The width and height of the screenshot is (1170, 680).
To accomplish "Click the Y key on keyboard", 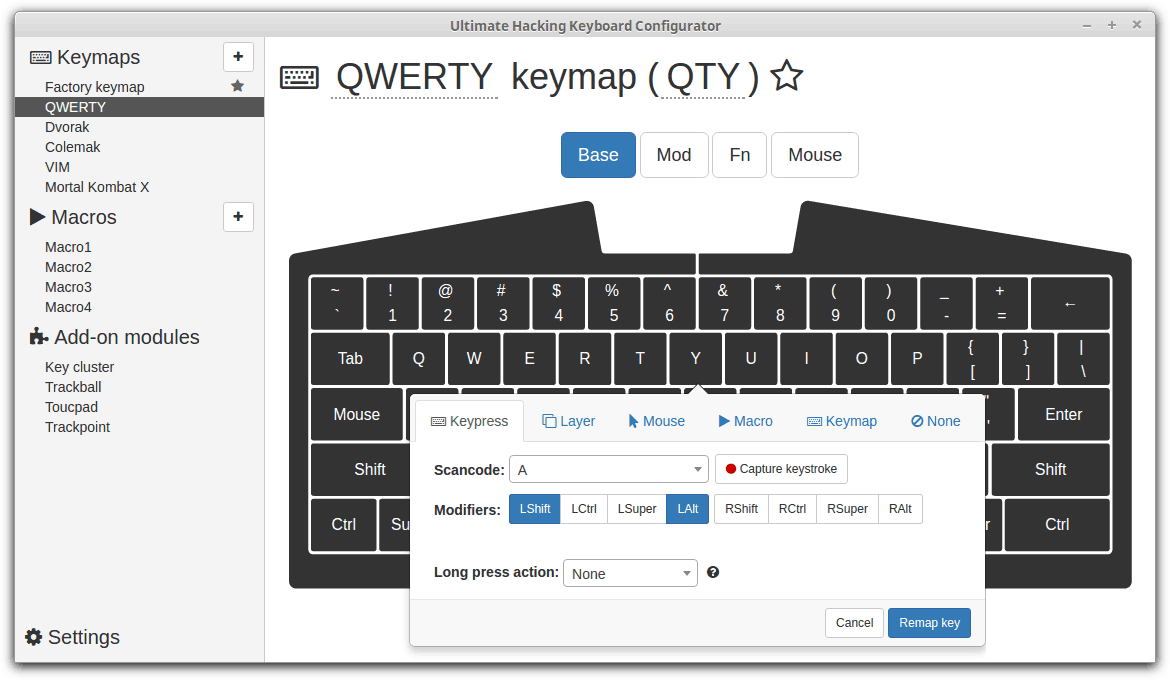I will (x=695, y=358).
